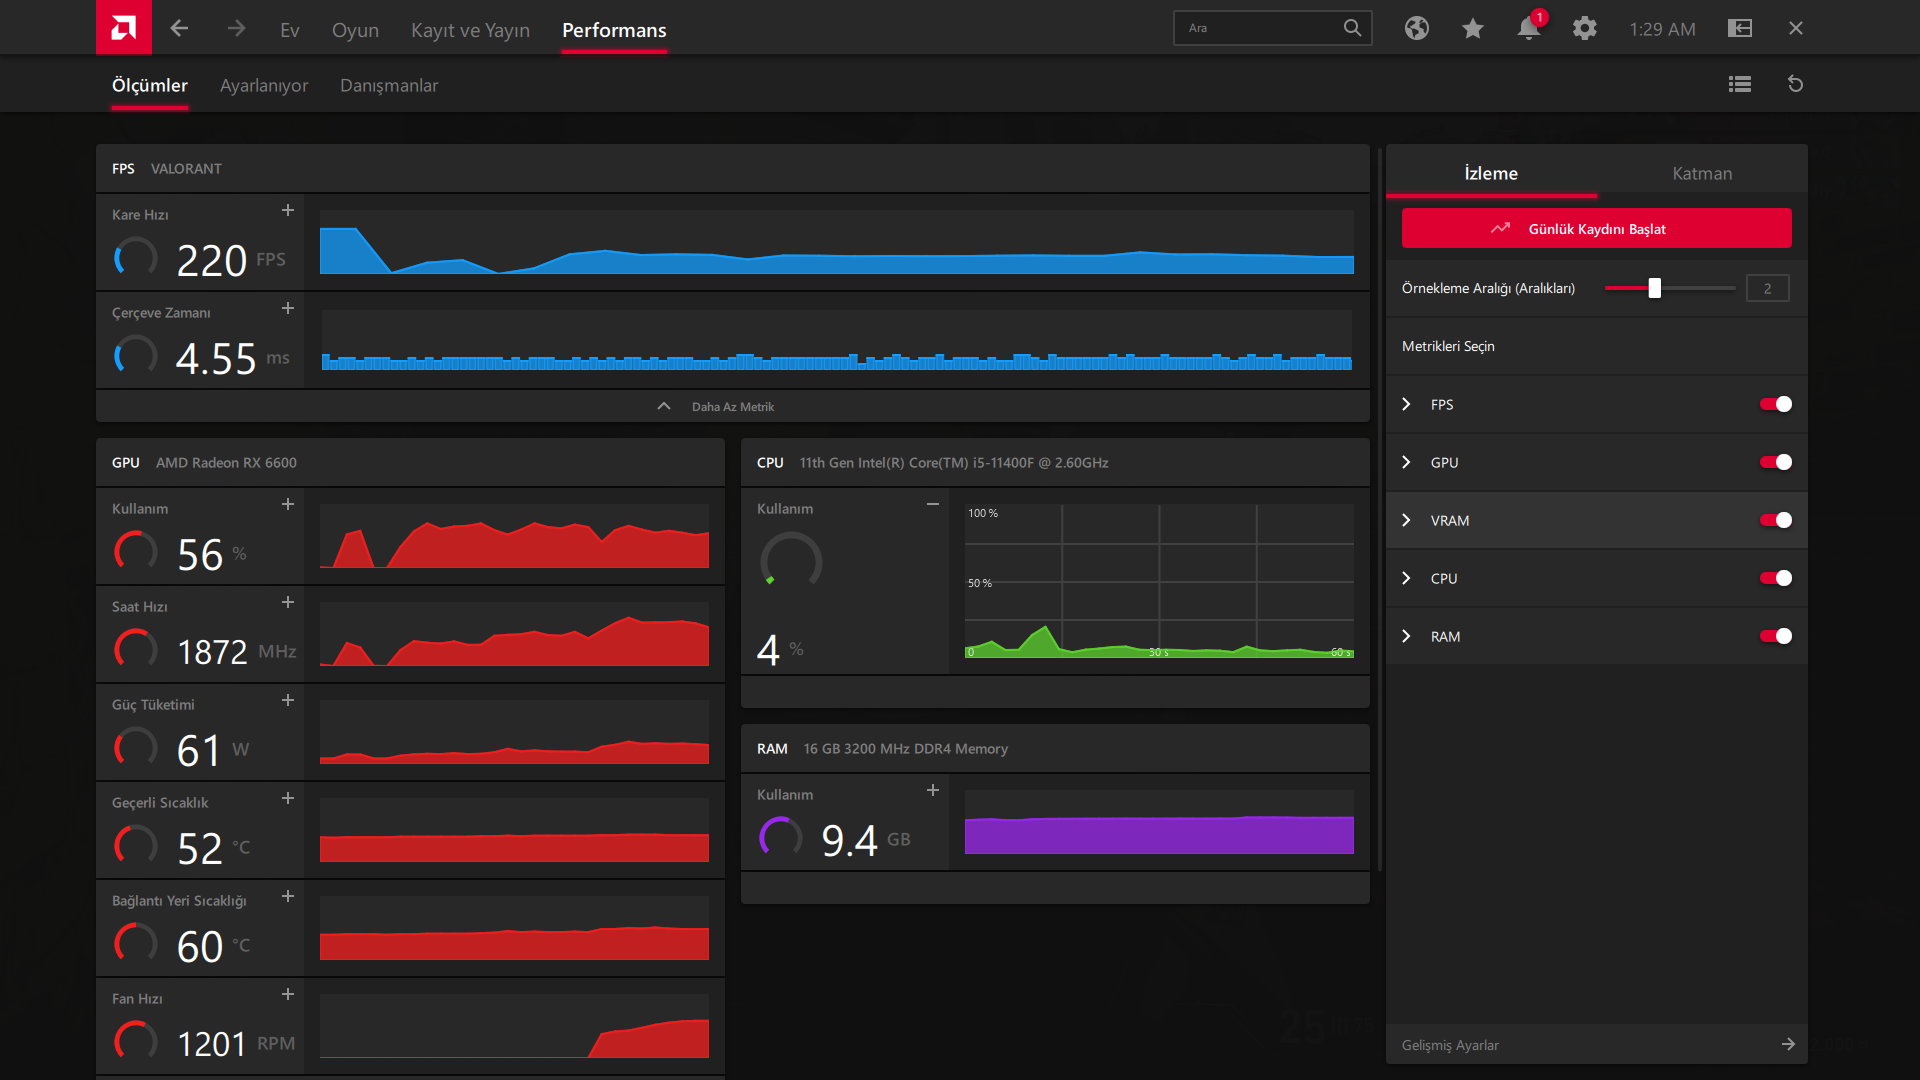Open settings gear icon
Viewport: 1920px width, 1080px height.
click(x=1584, y=29)
